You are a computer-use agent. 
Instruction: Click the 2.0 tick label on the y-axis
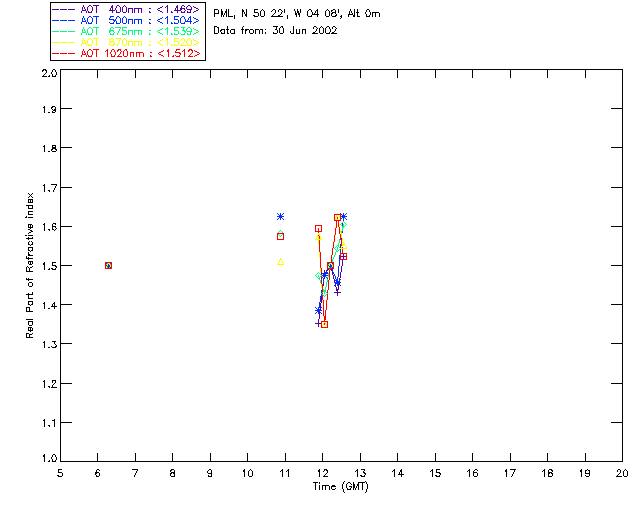49,73
